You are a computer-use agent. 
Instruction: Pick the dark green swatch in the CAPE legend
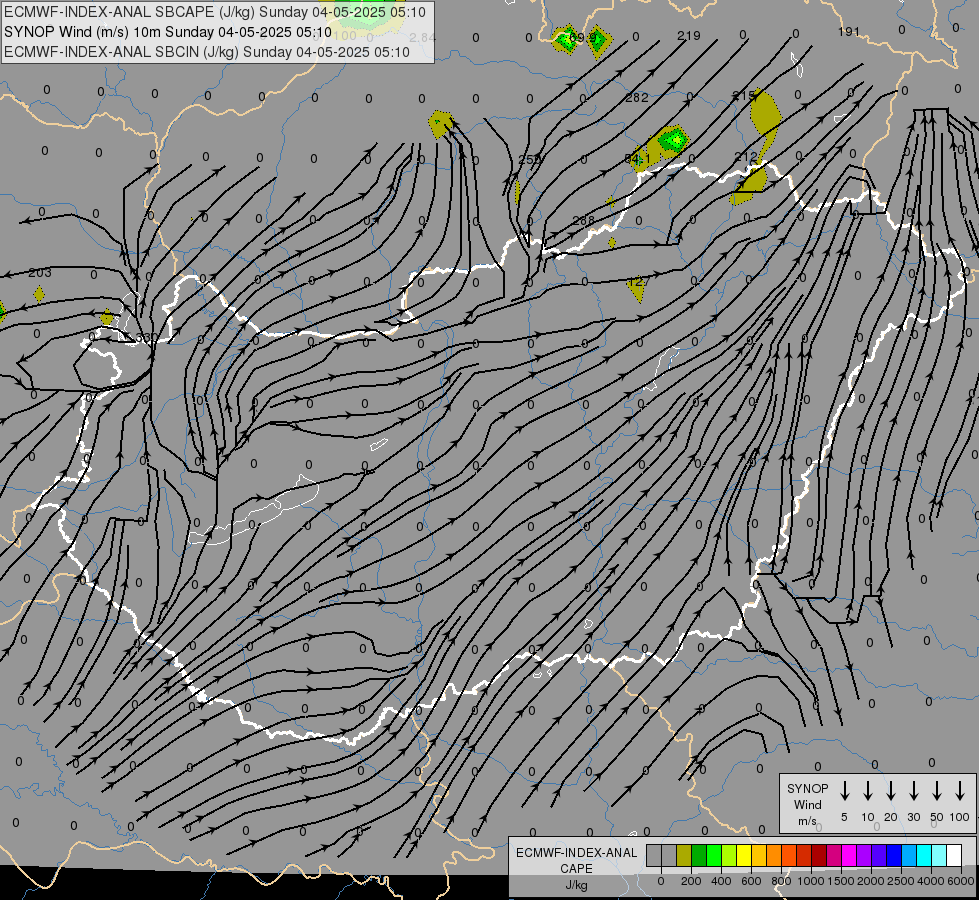pyautogui.click(x=699, y=856)
